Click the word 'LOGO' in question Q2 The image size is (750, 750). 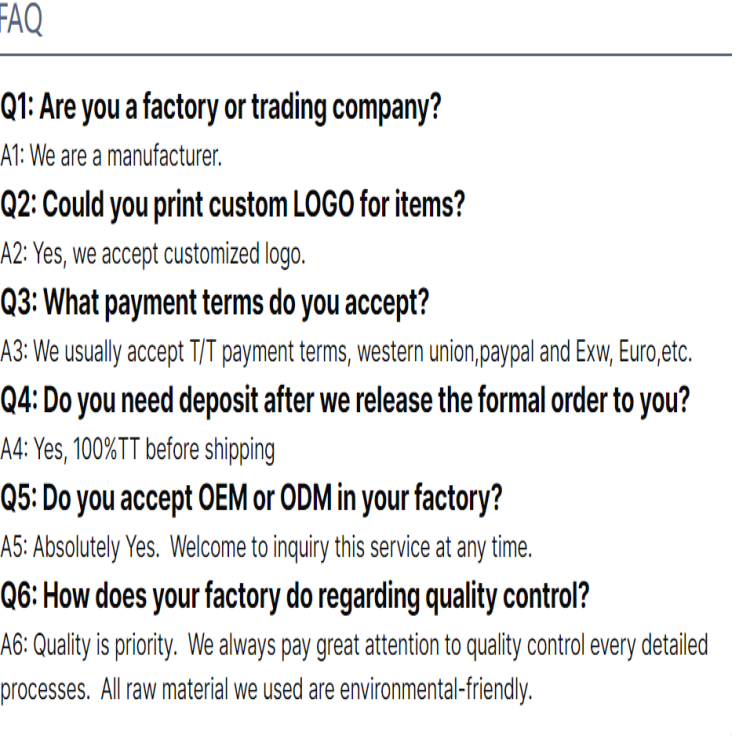(x=323, y=204)
